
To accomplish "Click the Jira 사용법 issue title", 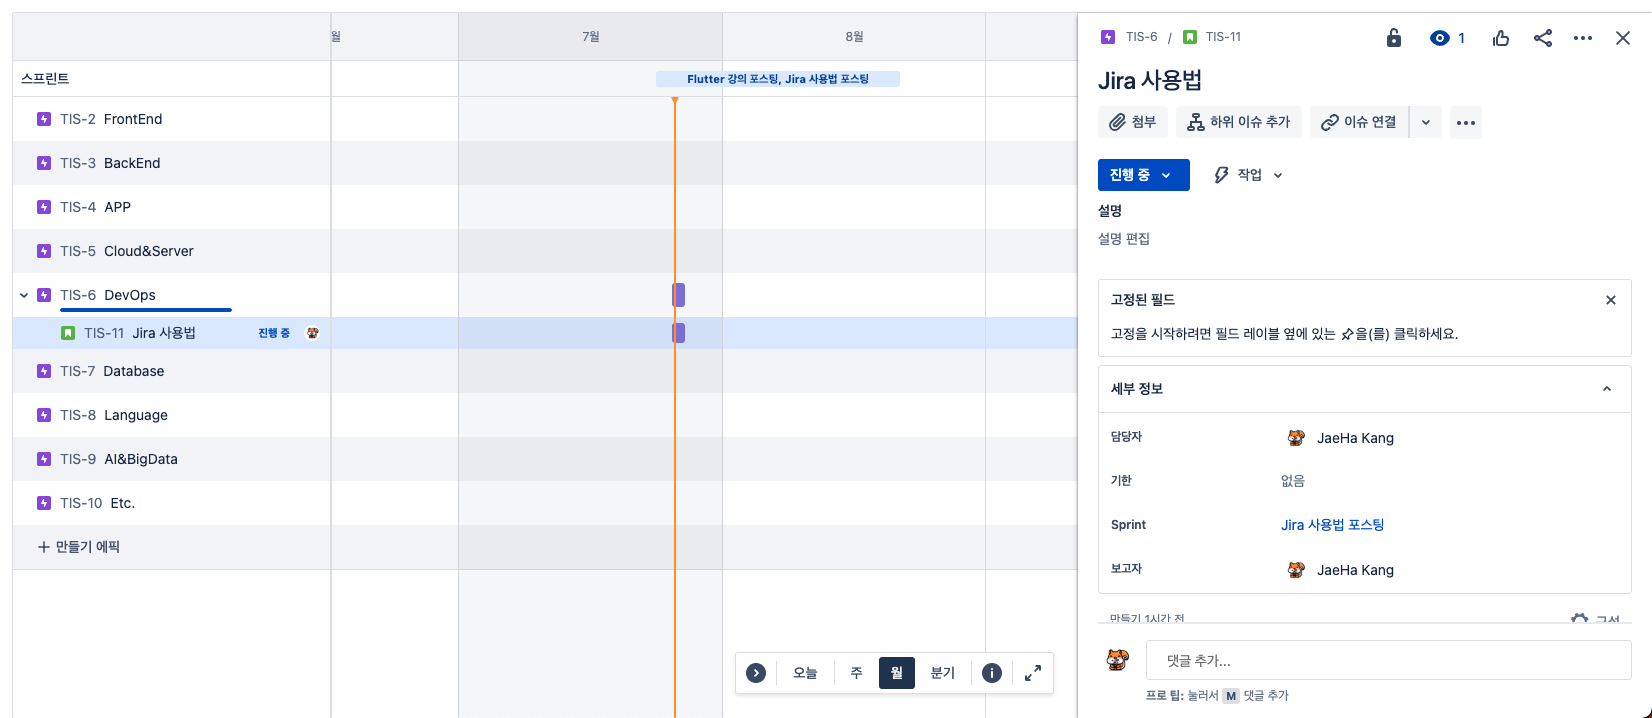I will tap(1150, 81).
